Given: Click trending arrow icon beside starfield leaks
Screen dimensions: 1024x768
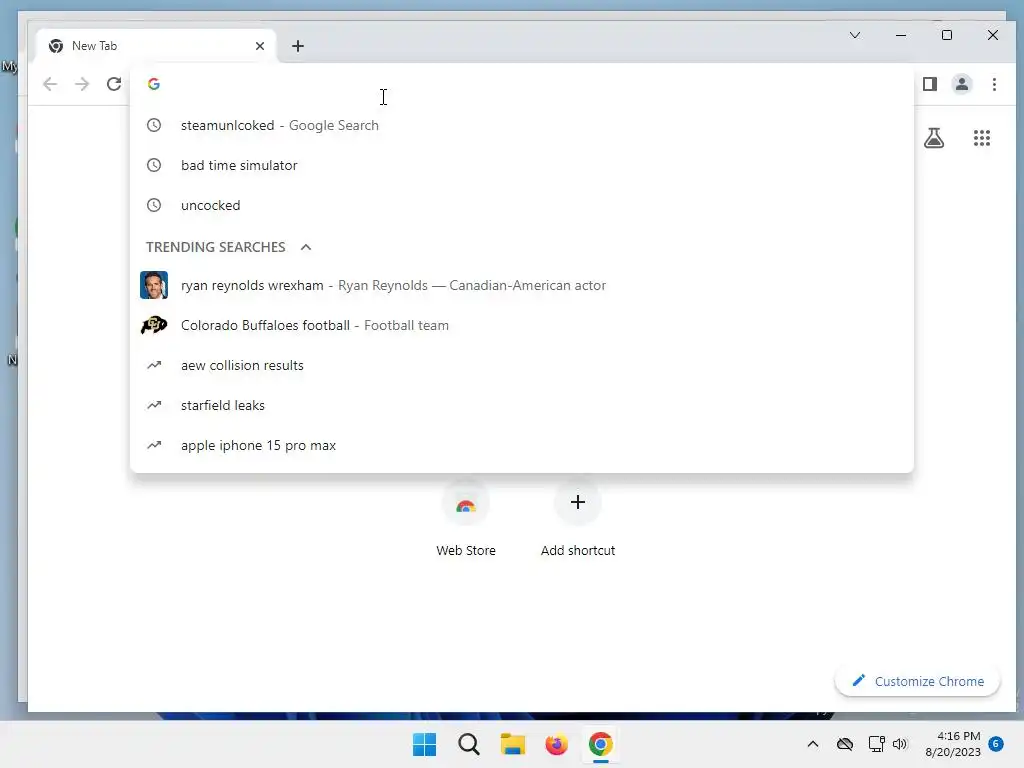Looking at the screenshot, I should 154,405.
